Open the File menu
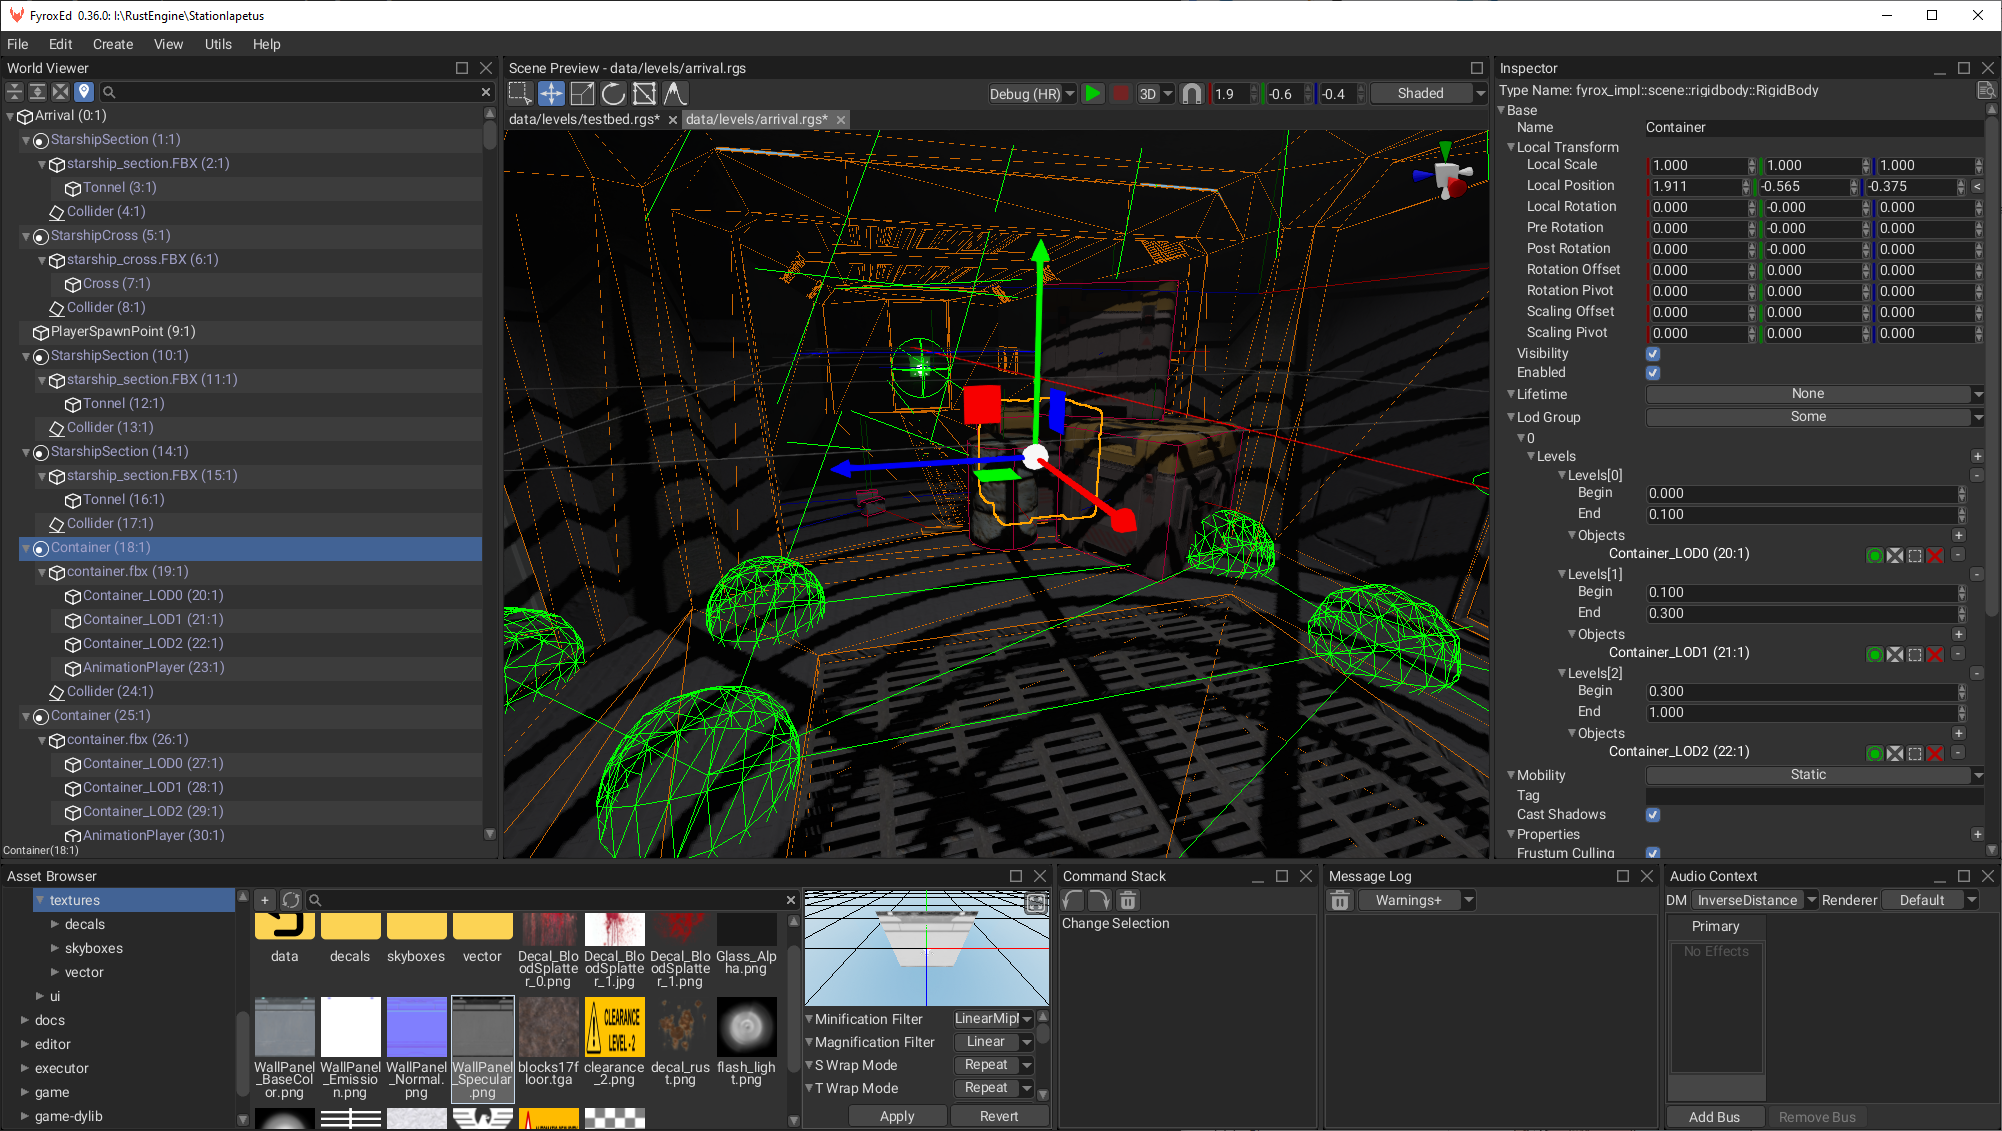The width and height of the screenshot is (2002, 1131). coord(18,44)
